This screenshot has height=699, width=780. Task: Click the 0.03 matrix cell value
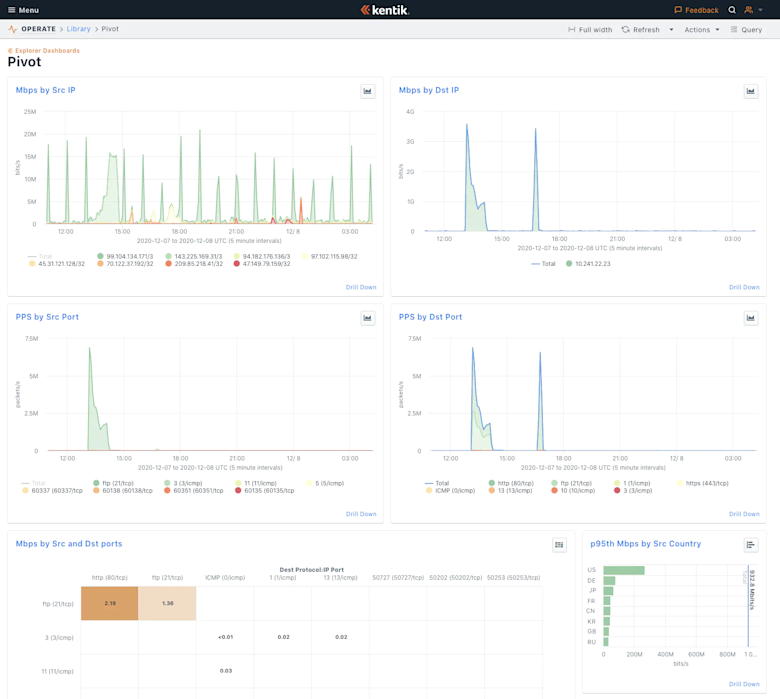pos(226,671)
